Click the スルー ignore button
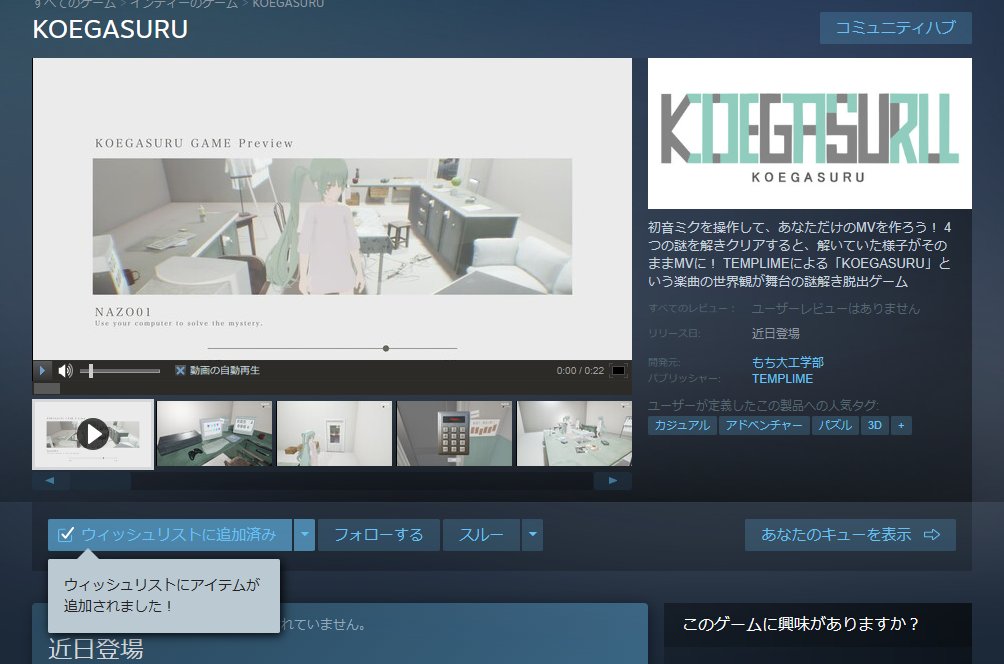The height and width of the screenshot is (664, 1004). click(481, 535)
